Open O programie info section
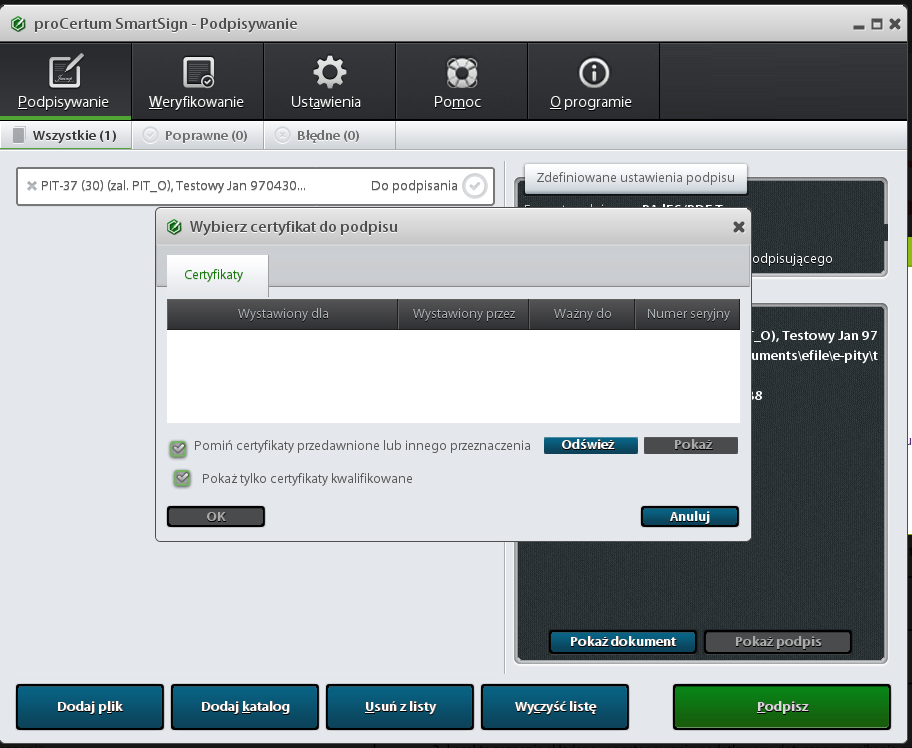This screenshot has width=912, height=748. tap(593, 82)
